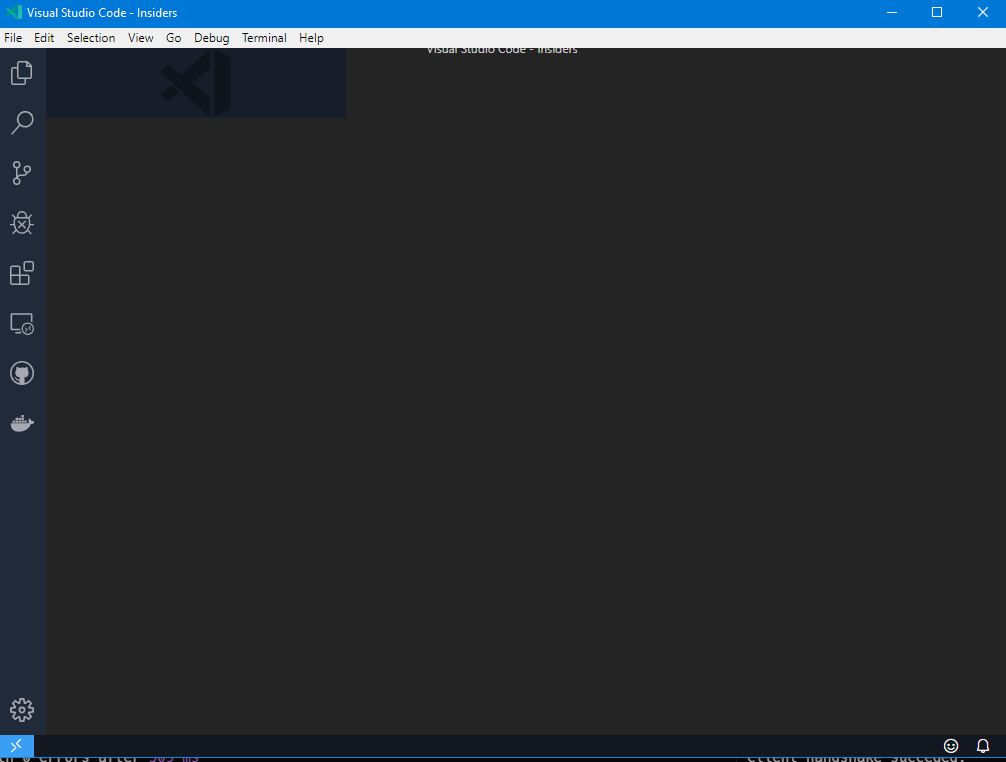1006x762 pixels.
Task: Minimize the VS Code Insiders window
Action: (x=892, y=12)
